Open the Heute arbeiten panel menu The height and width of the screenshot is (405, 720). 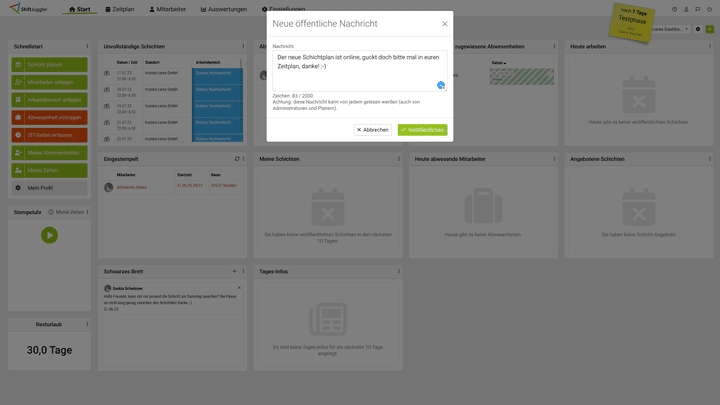point(708,47)
